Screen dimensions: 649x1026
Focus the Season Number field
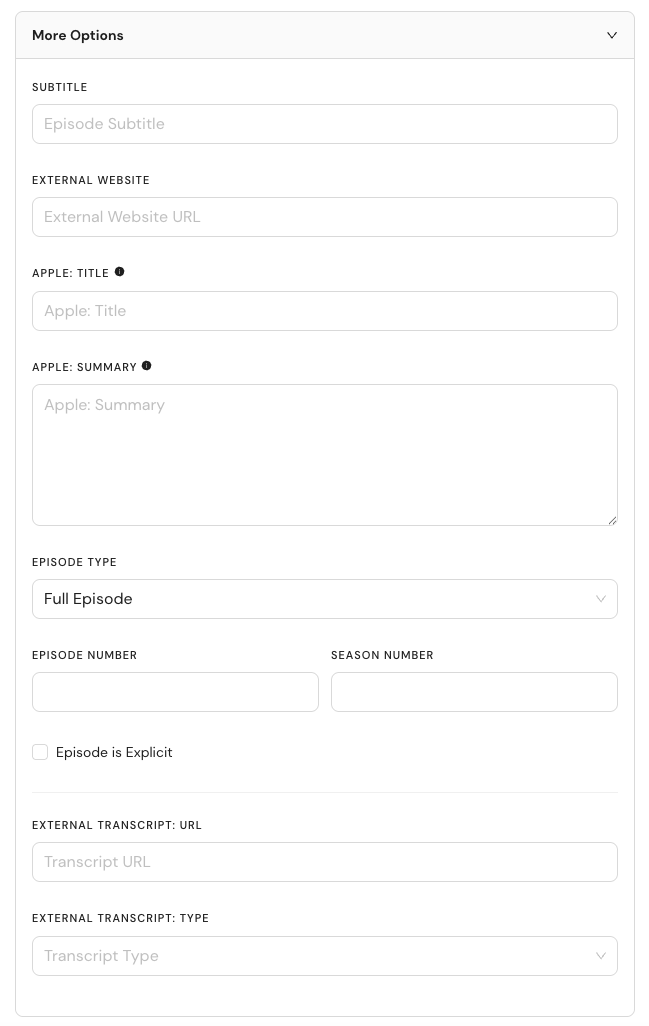tap(474, 692)
